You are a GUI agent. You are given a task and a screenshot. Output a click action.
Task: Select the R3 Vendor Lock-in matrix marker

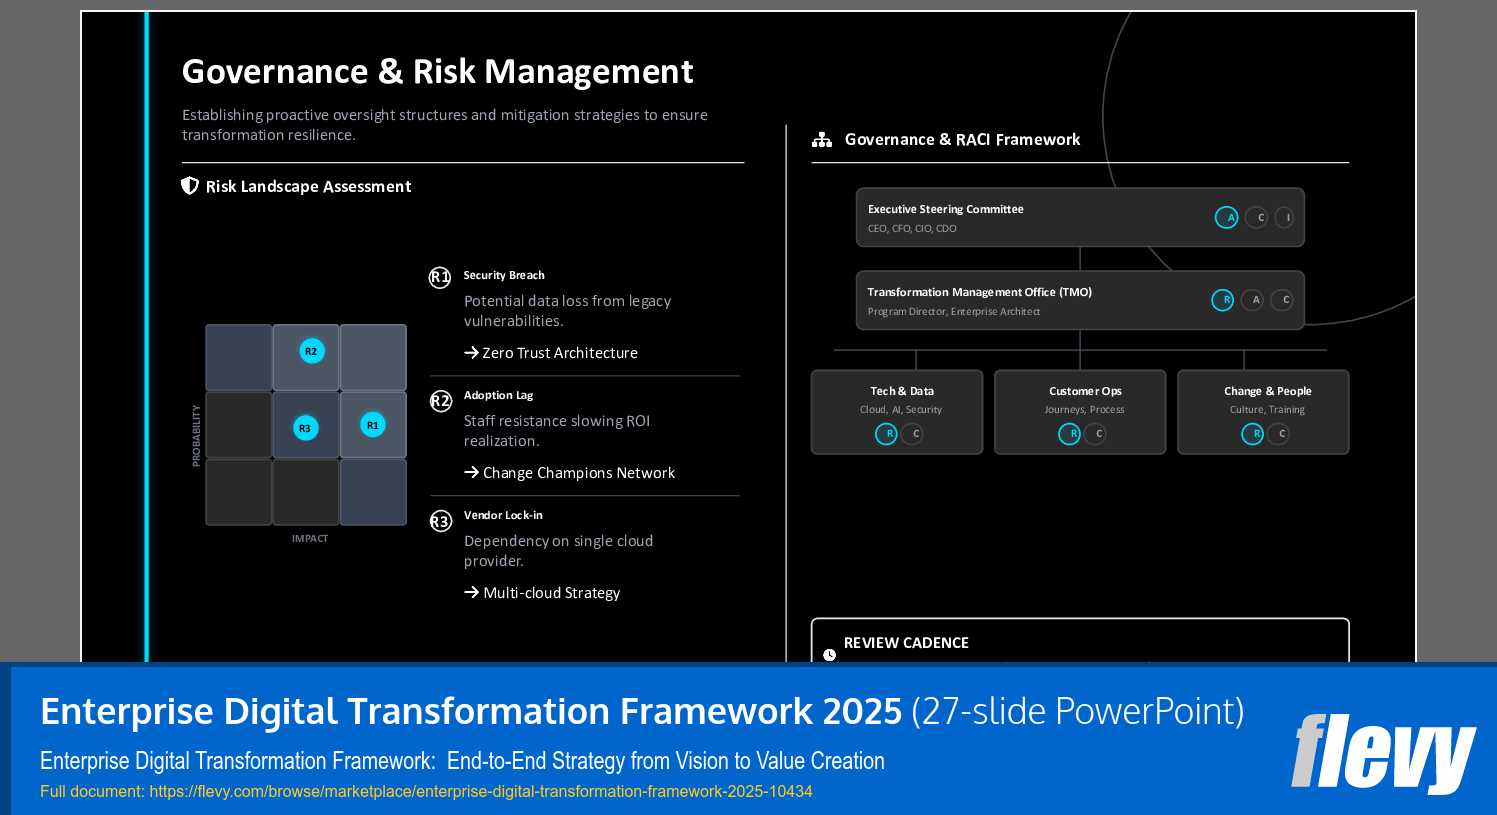point(306,426)
